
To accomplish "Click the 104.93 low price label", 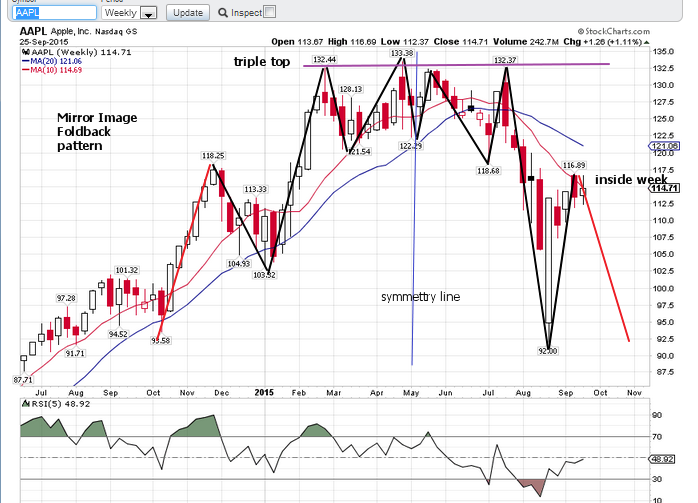I will 239,264.
